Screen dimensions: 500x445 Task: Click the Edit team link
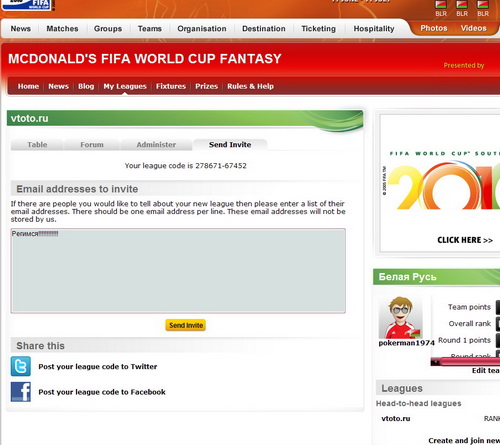coord(486,370)
